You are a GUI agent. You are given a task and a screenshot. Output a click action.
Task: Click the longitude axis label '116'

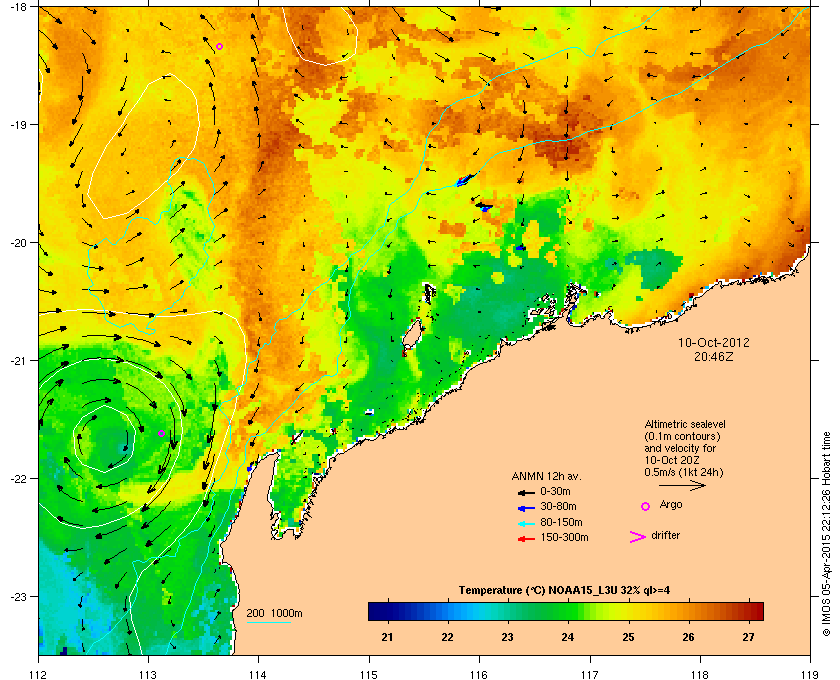click(479, 675)
